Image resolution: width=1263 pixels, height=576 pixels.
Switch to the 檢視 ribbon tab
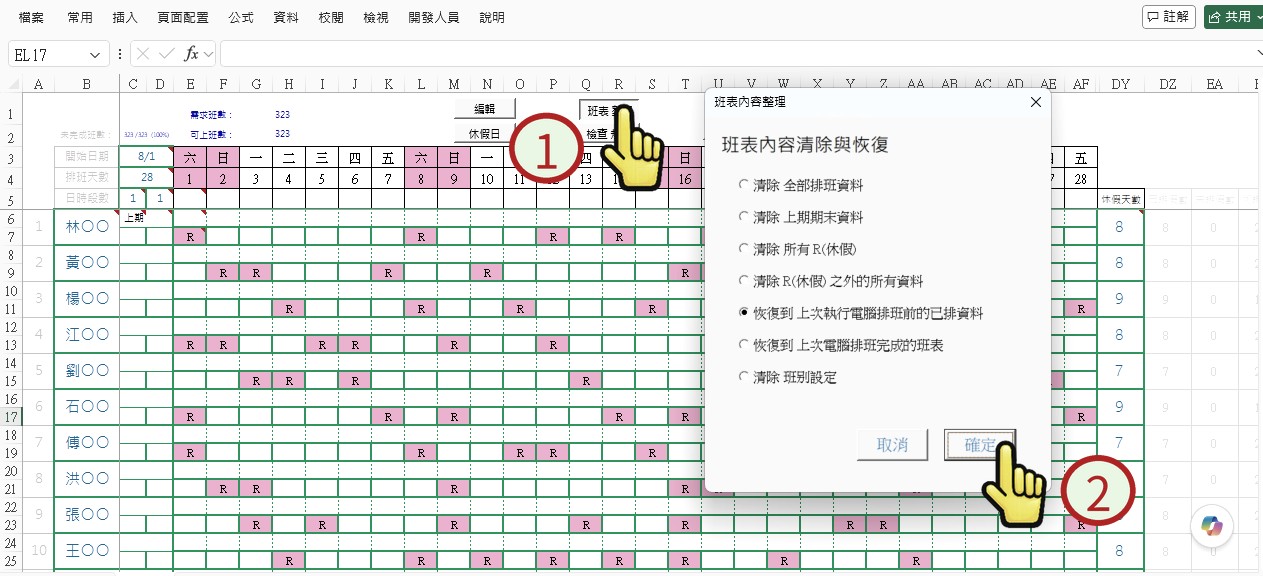pyautogui.click(x=376, y=18)
